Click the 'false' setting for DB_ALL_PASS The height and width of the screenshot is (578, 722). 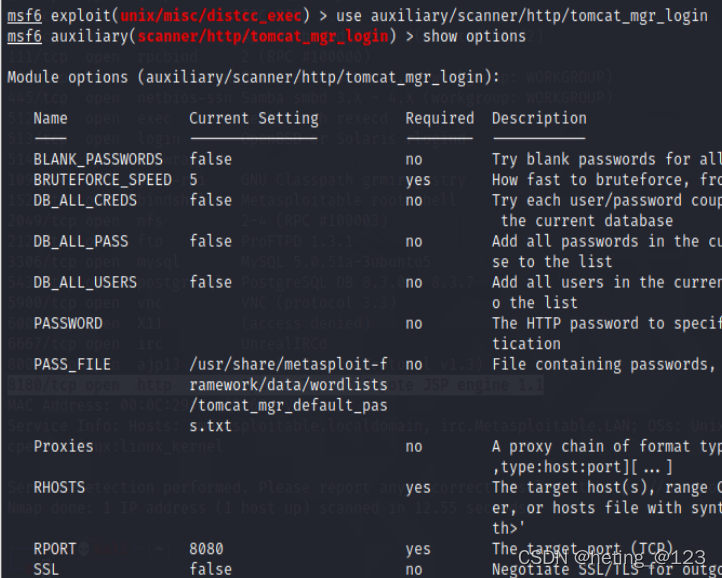tap(210, 241)
